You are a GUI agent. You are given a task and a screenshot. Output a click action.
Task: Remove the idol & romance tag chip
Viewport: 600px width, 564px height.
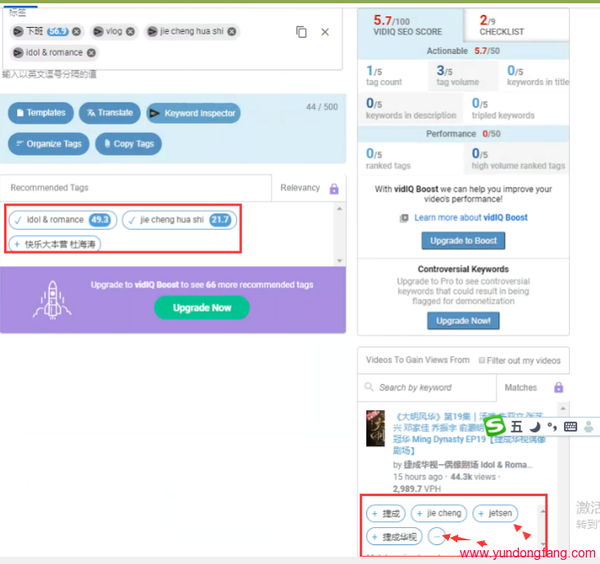tap(91, 53)
